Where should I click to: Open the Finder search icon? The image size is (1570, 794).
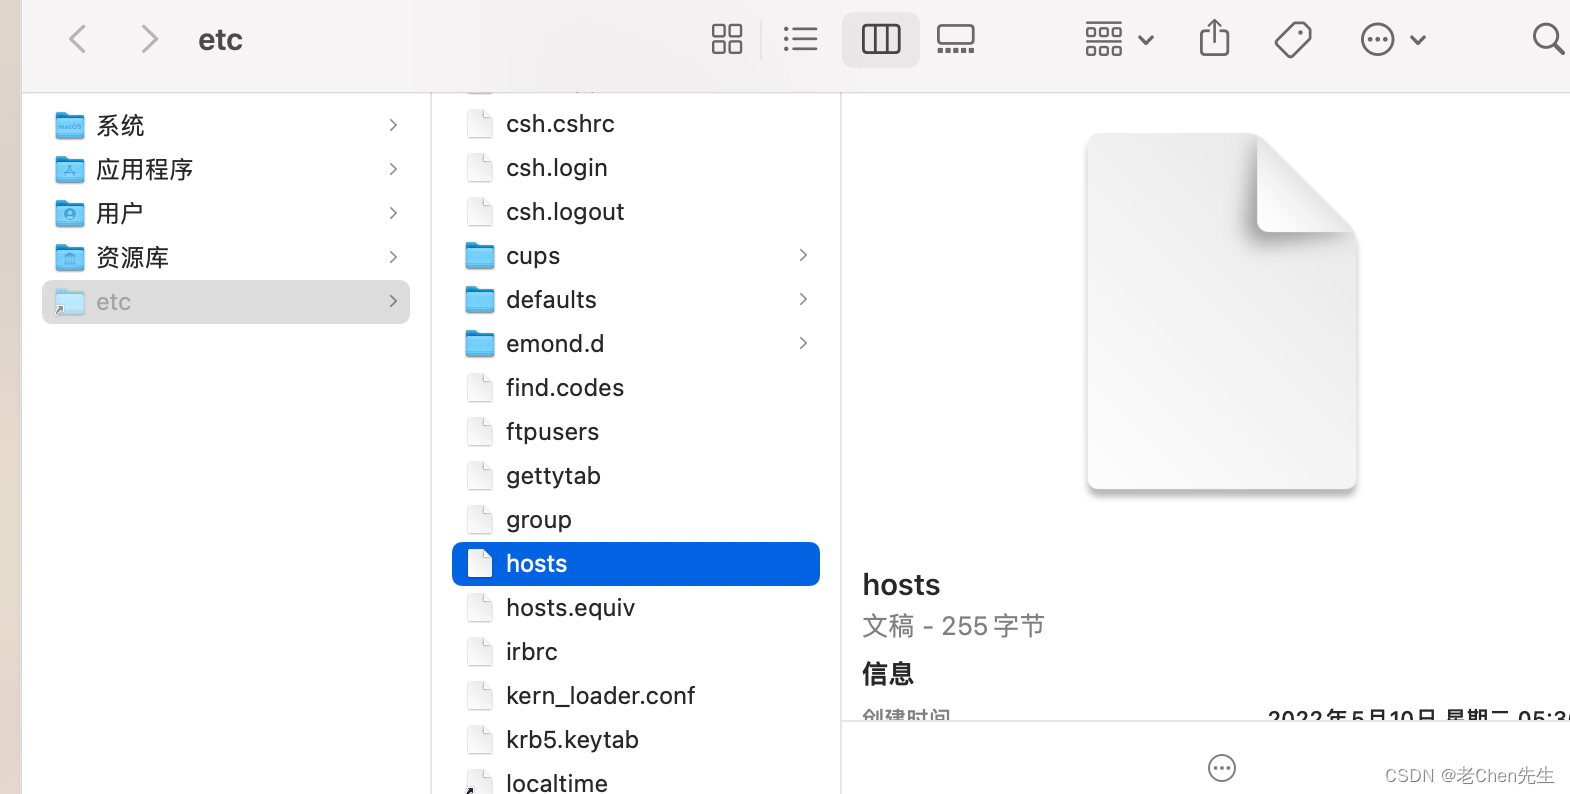tap(1548, 40)
